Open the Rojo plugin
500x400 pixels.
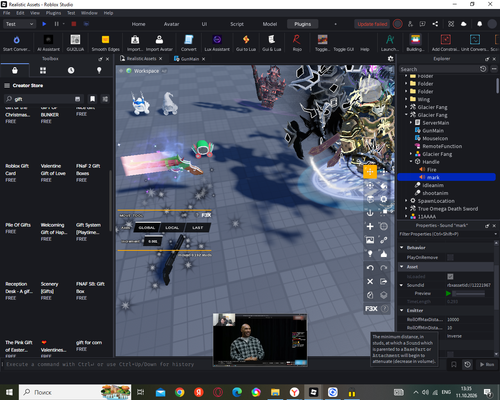pyautogui.click(x=297, y=43)
